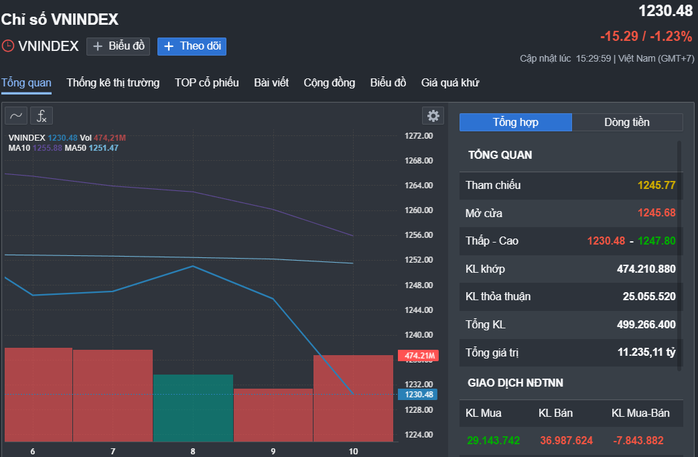The width and height of the screenshot is (698, 457).
Task: Click the 'Tổng giá trị' value 11.235,11 tỷ
Action: click(646, 352)
